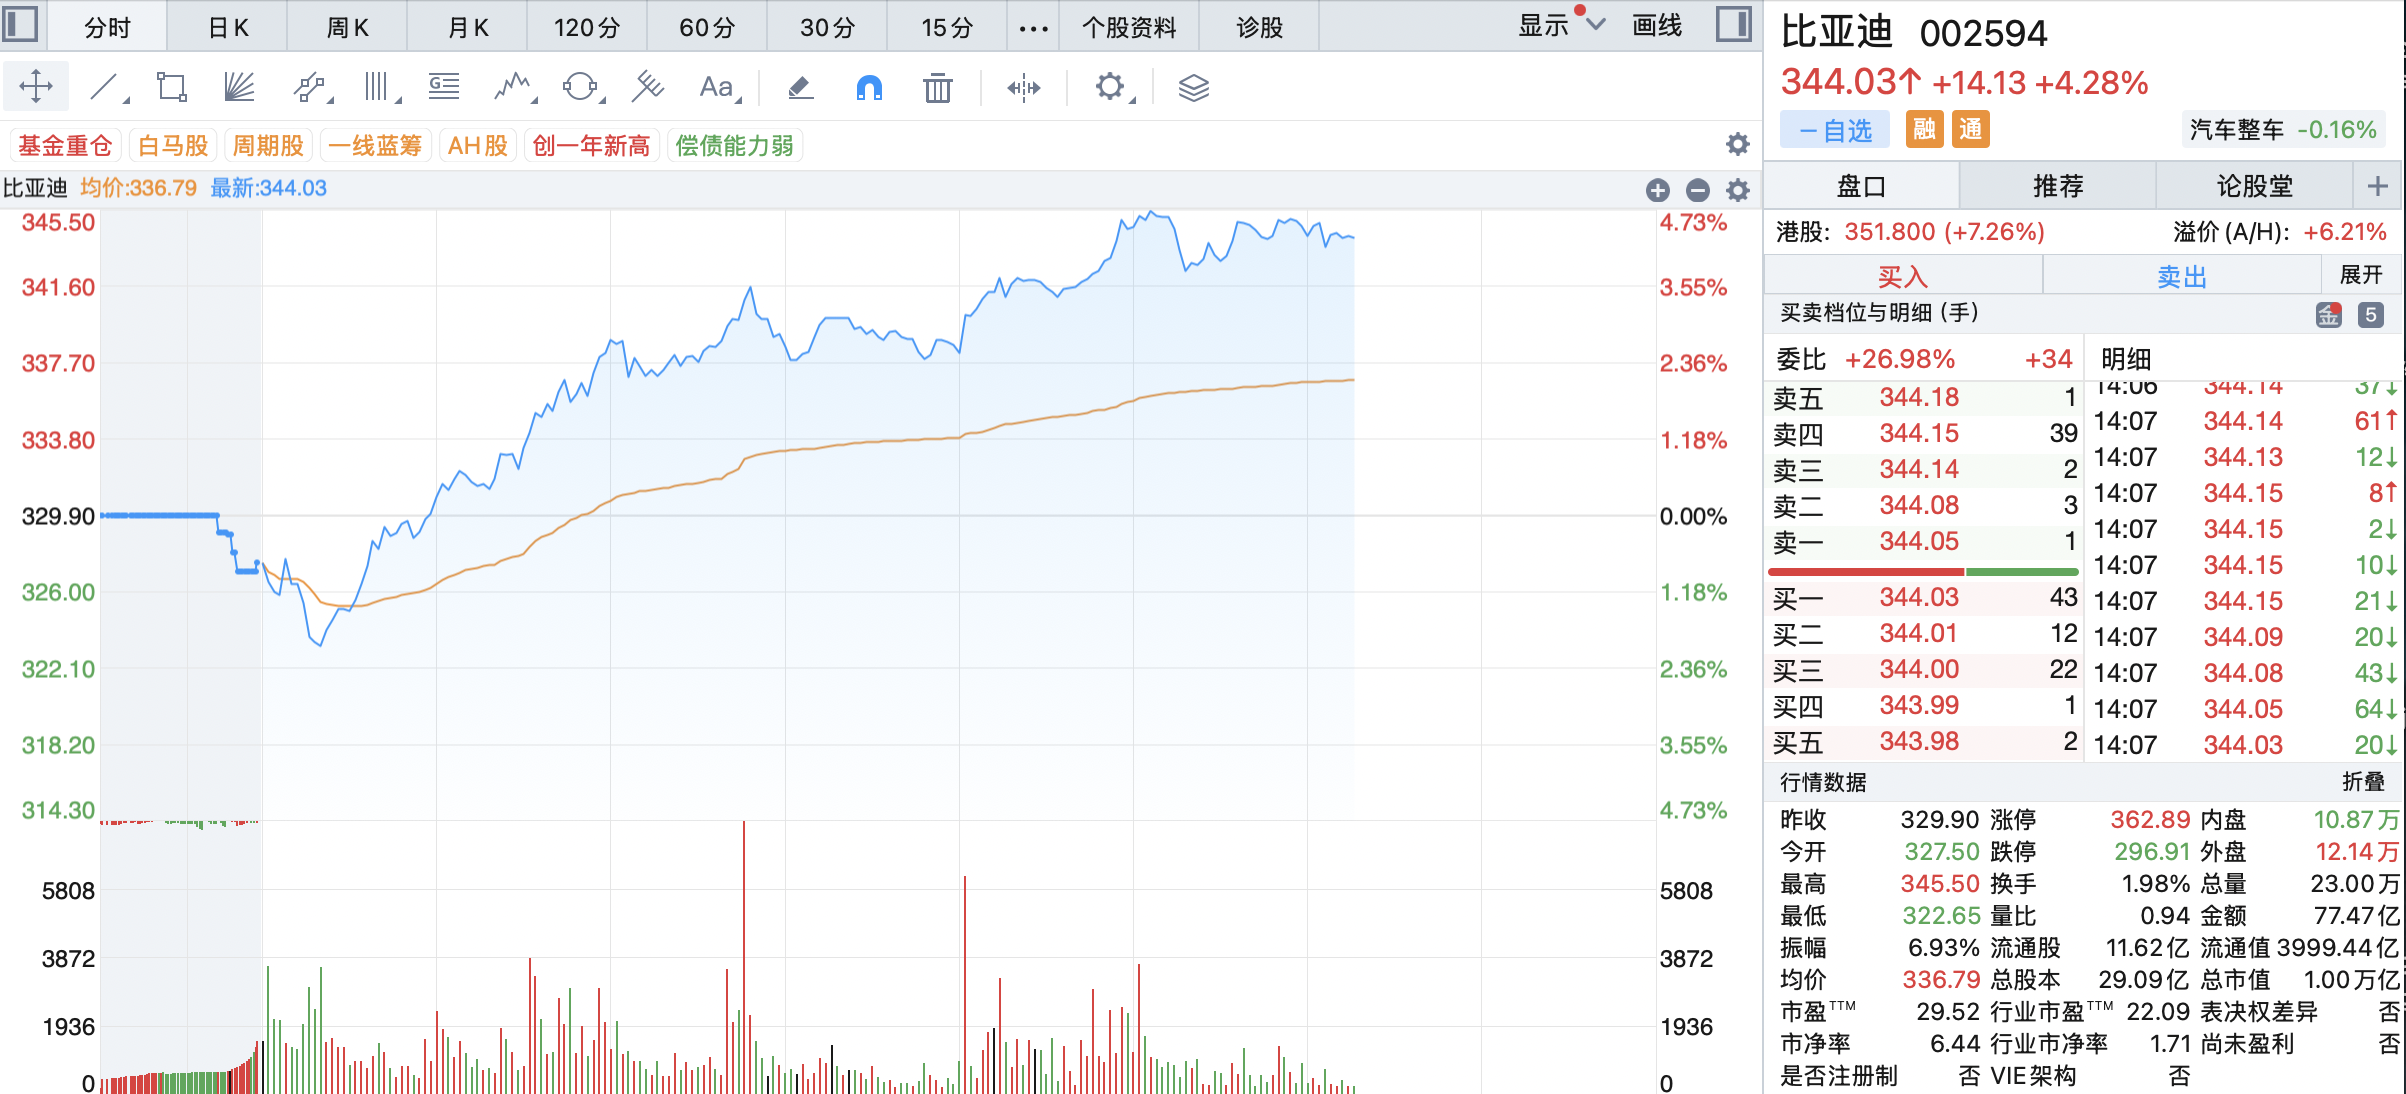Select the trend line drawing tool
This screenshot has width=2406, height=1094.
pyautogui.click(x=103, y=87)
